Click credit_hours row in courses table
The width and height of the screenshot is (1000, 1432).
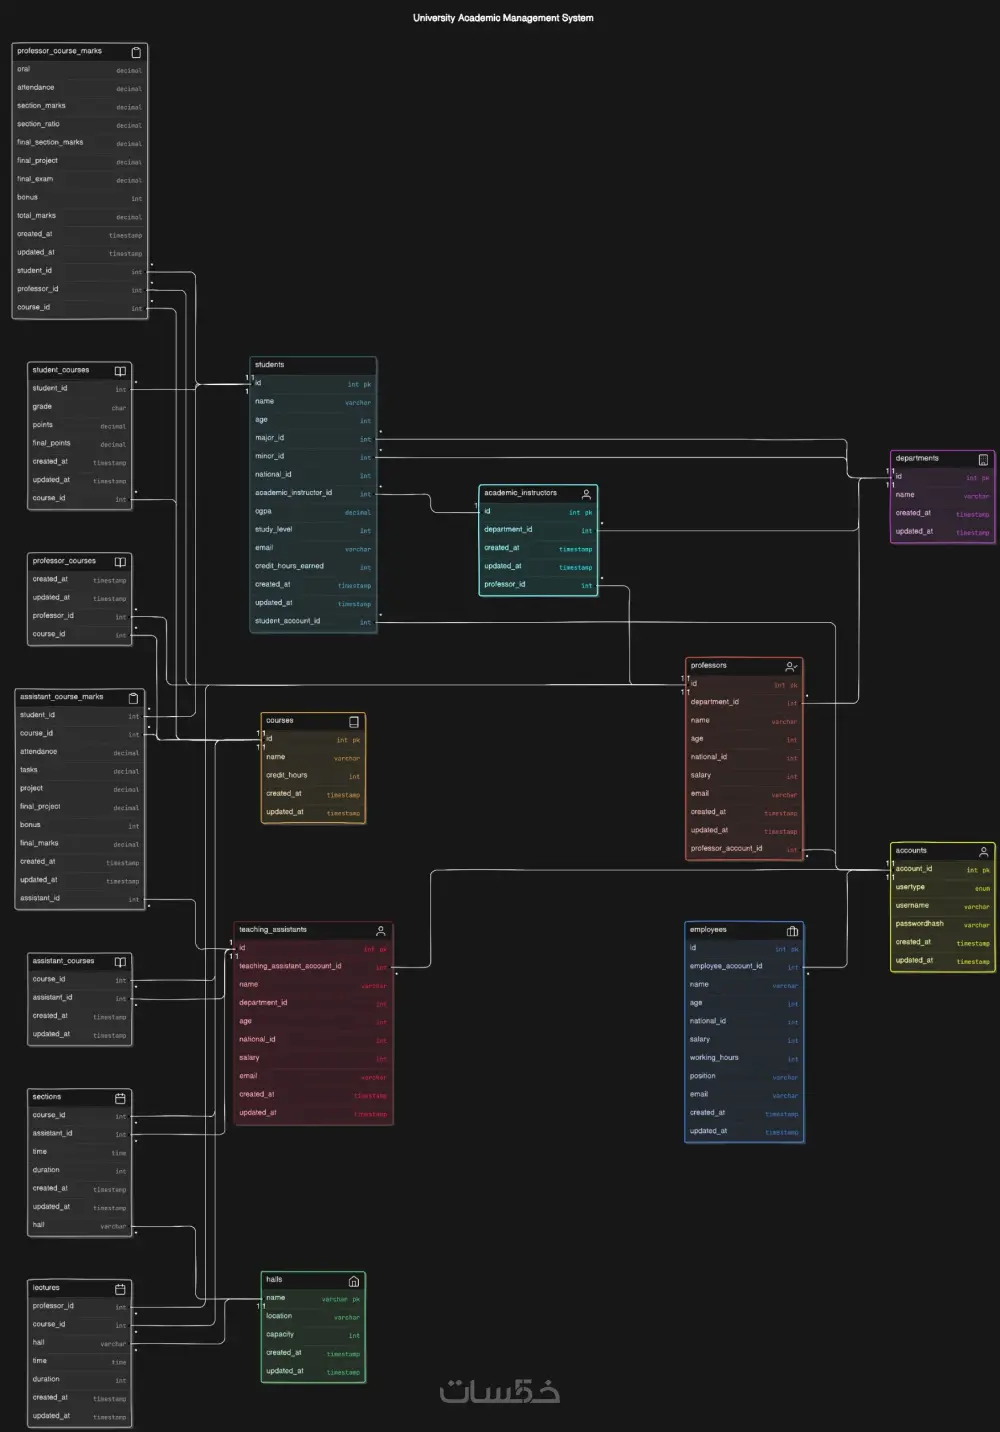click(313, 776)
